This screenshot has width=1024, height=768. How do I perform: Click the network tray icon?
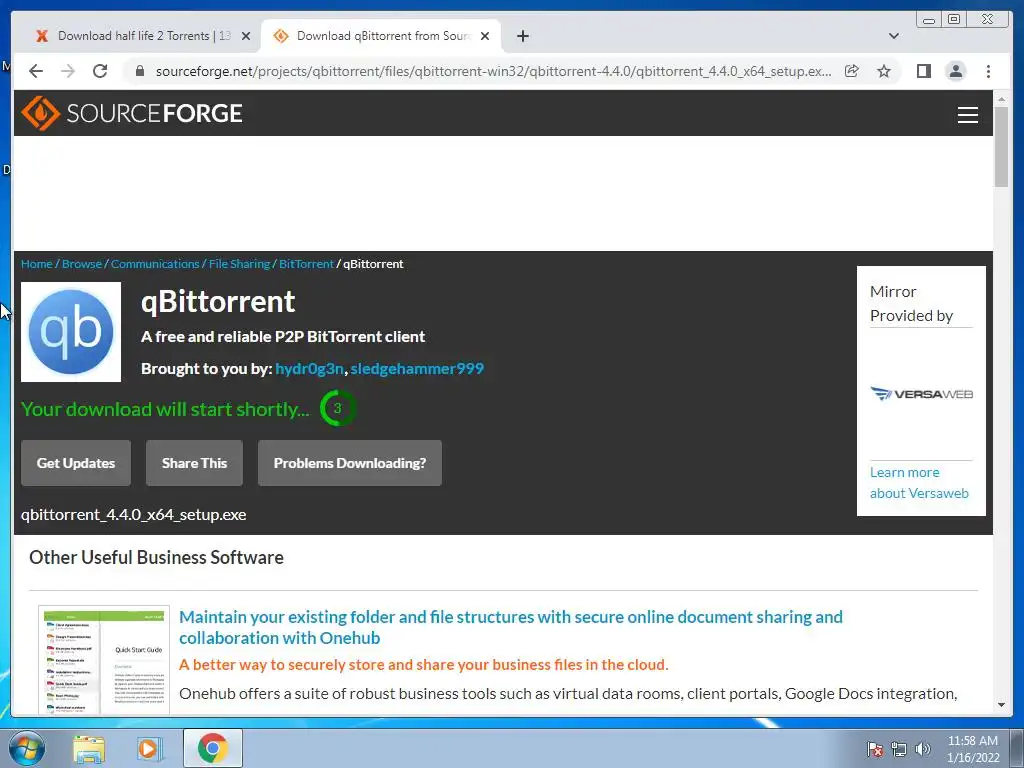(x=899, y=749)
